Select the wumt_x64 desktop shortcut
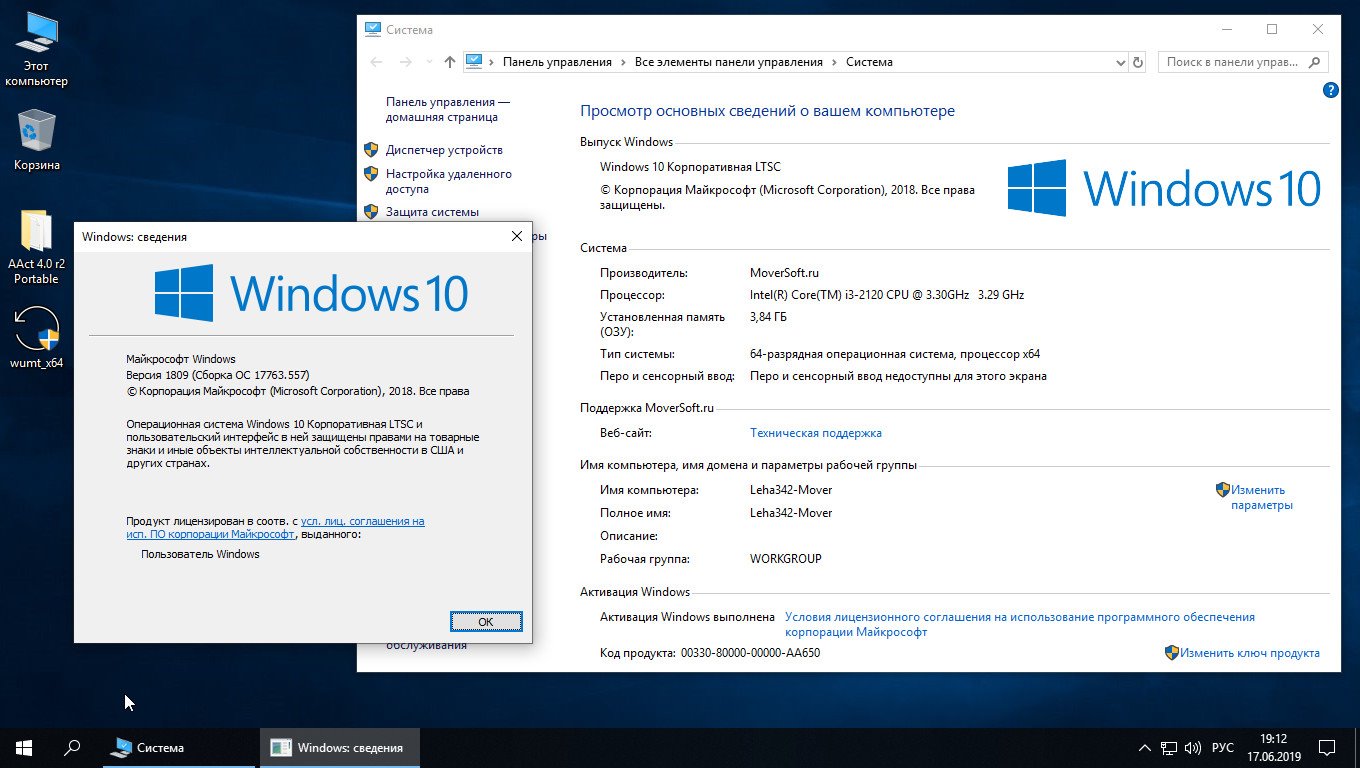1360x768 pixels. click(x=36, y=337)
